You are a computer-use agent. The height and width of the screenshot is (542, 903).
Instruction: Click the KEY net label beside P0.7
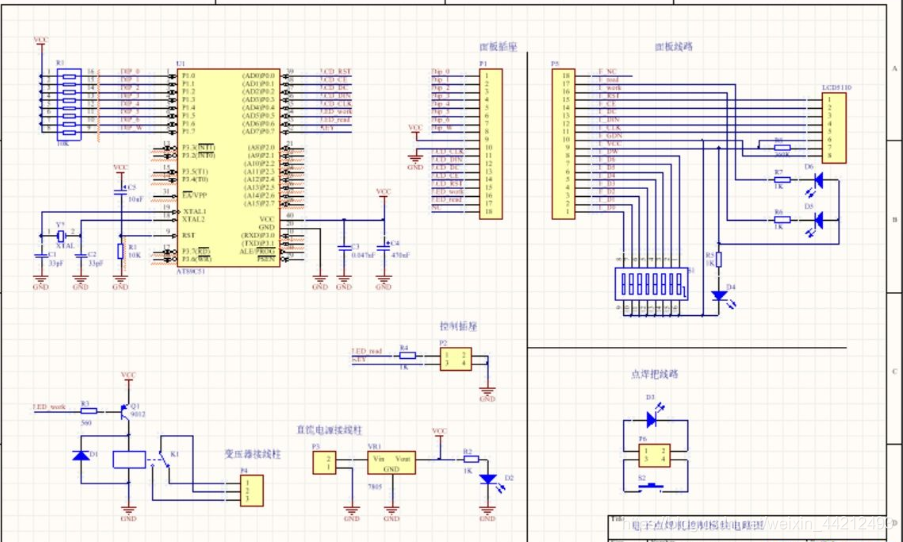tap(327, 128)
